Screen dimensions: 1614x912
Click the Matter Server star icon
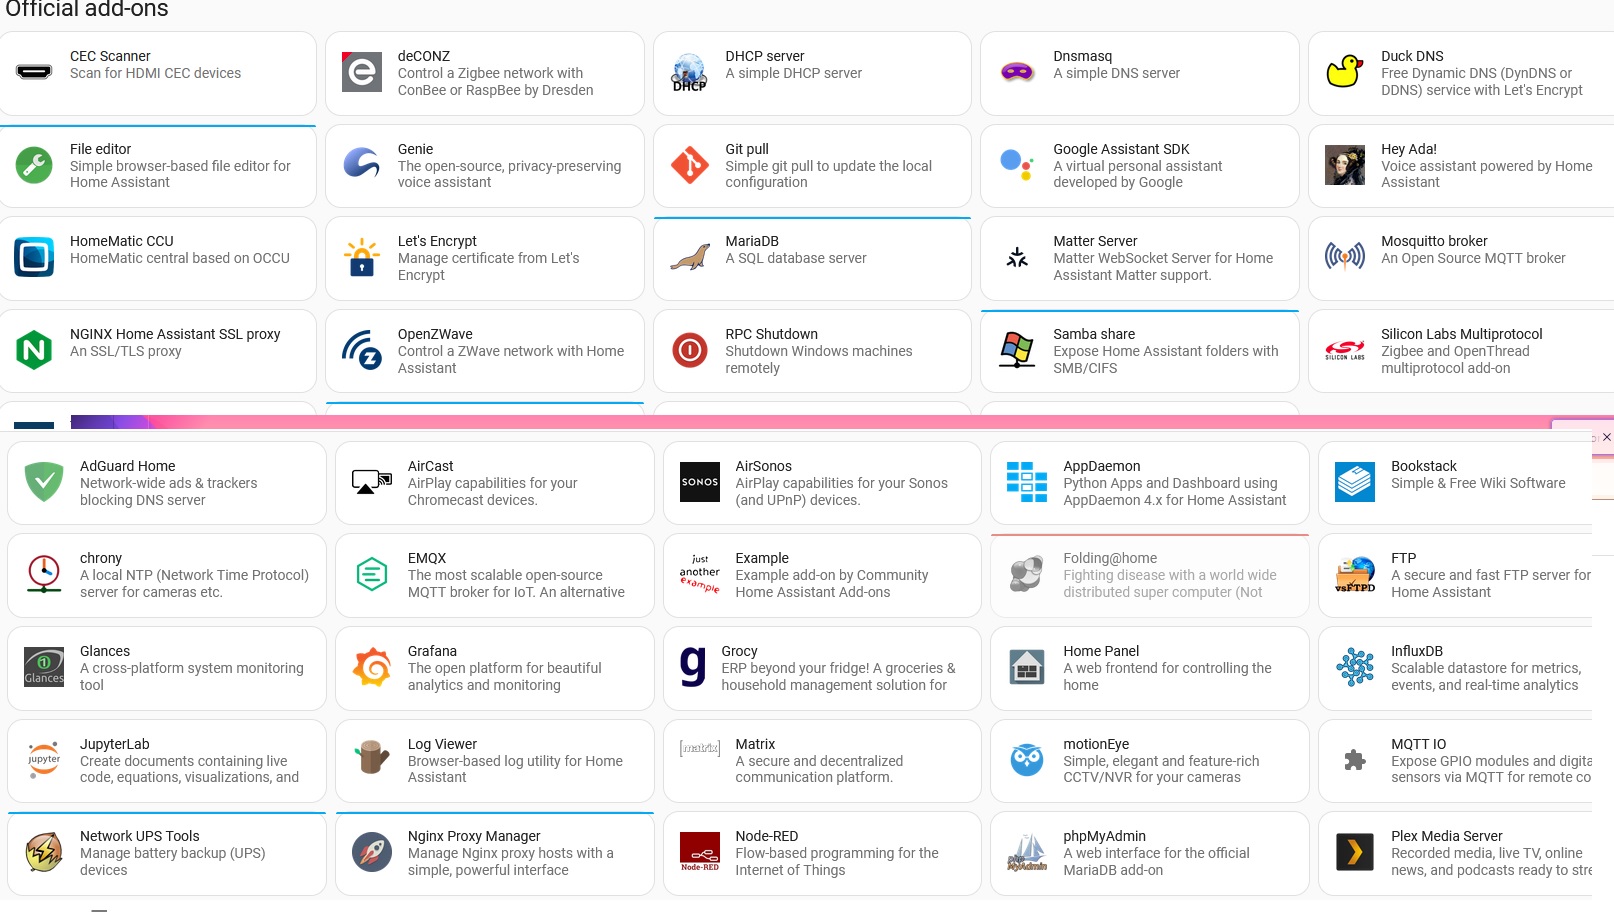point(1017,258)
